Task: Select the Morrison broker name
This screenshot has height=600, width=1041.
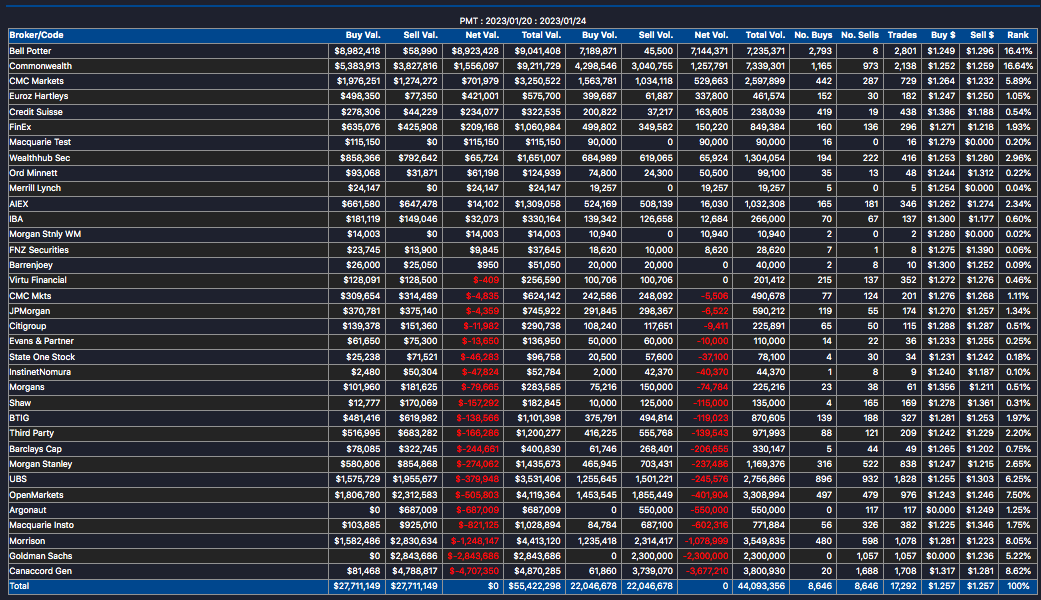Action: point(27,541)
